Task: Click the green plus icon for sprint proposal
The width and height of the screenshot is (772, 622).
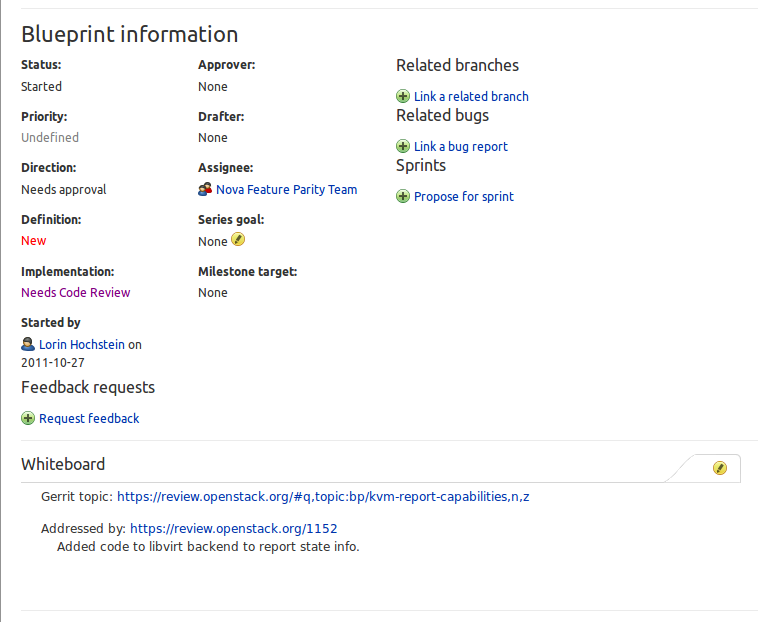Action: (x=403, y=197)
